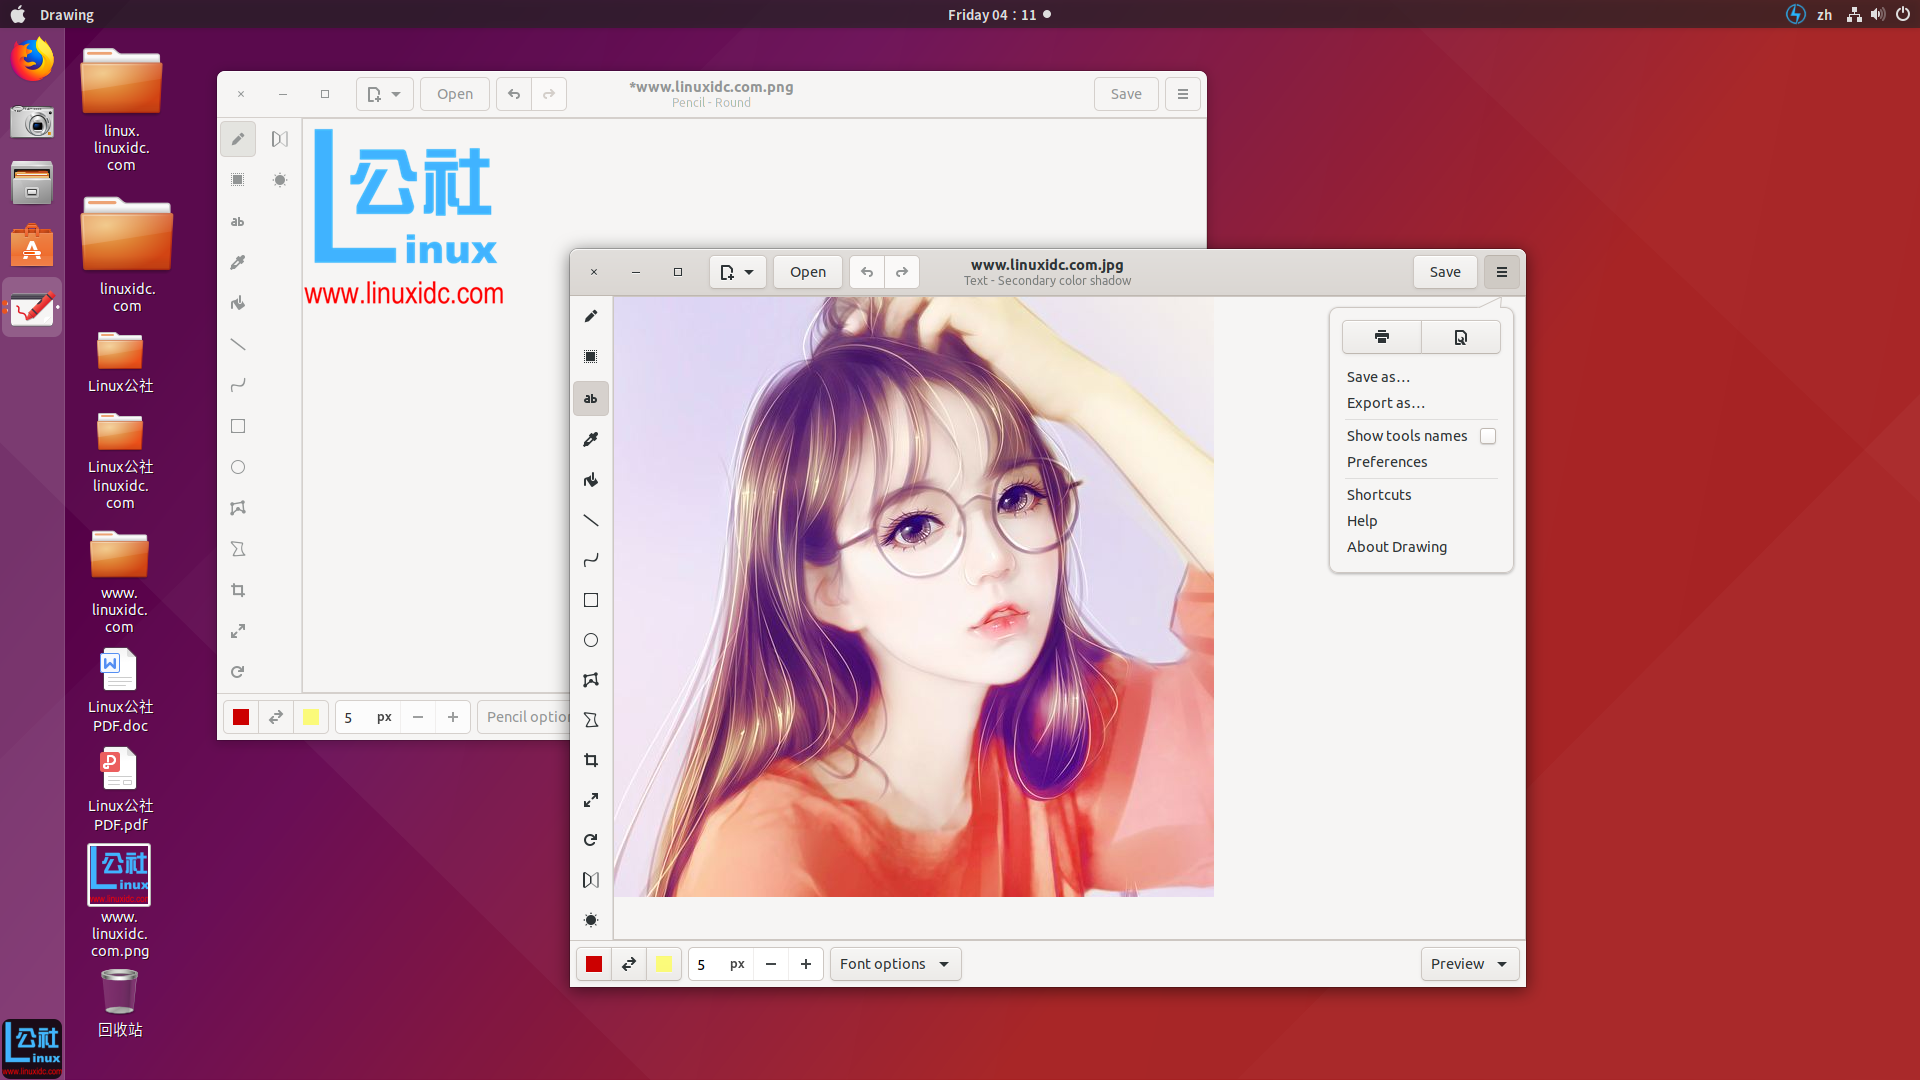This screenshot has height=1080, width=1920.
Task: Click Save in the back png window
Action: [x=1126, y=94]
